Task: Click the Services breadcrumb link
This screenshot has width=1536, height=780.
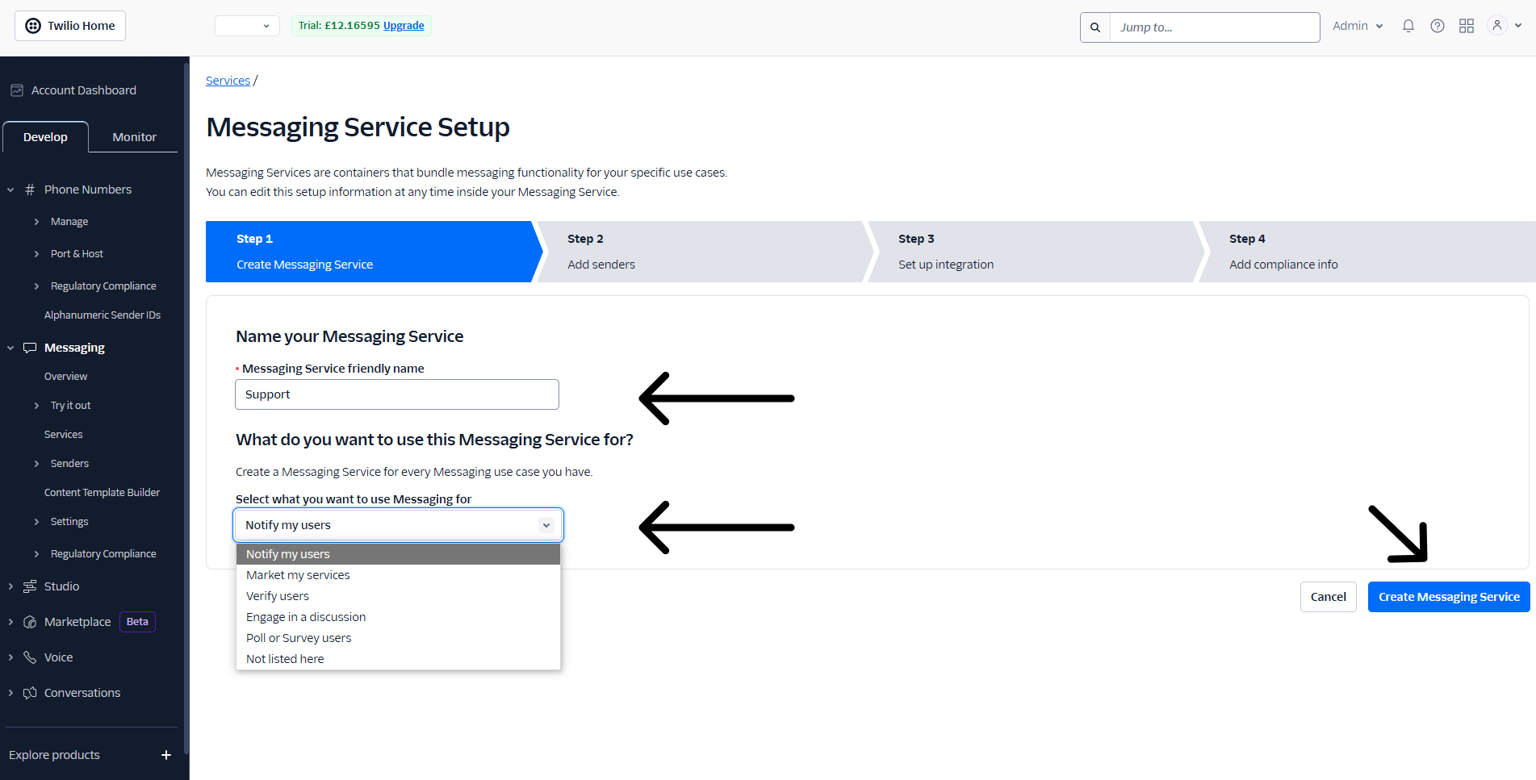Action: pos(228,80)
